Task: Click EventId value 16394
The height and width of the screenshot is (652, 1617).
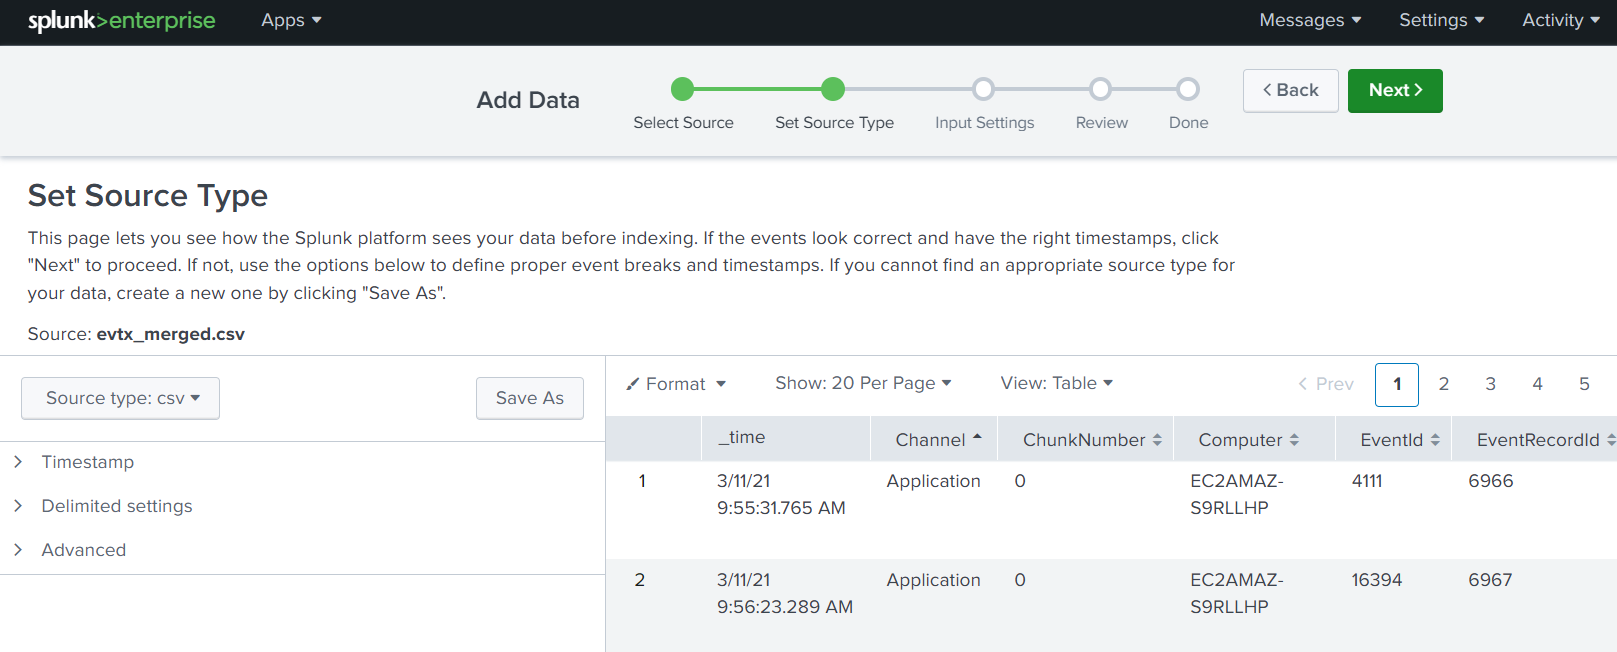Action: tap(1377, 580)
